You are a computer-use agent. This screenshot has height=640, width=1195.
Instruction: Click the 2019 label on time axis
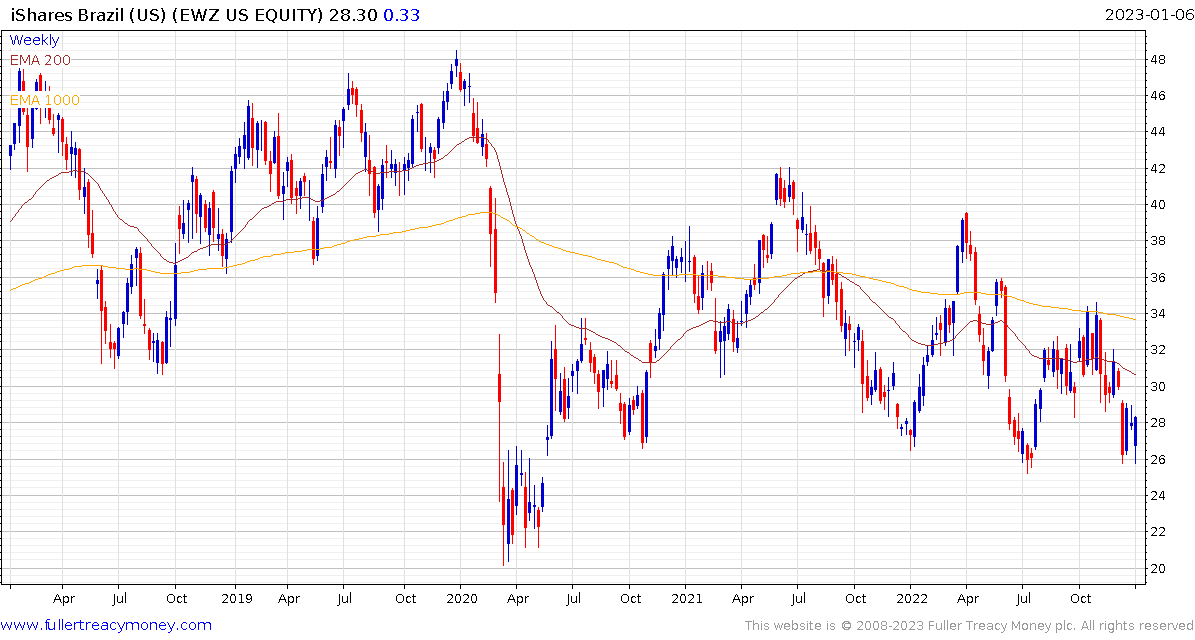(235, 598)
